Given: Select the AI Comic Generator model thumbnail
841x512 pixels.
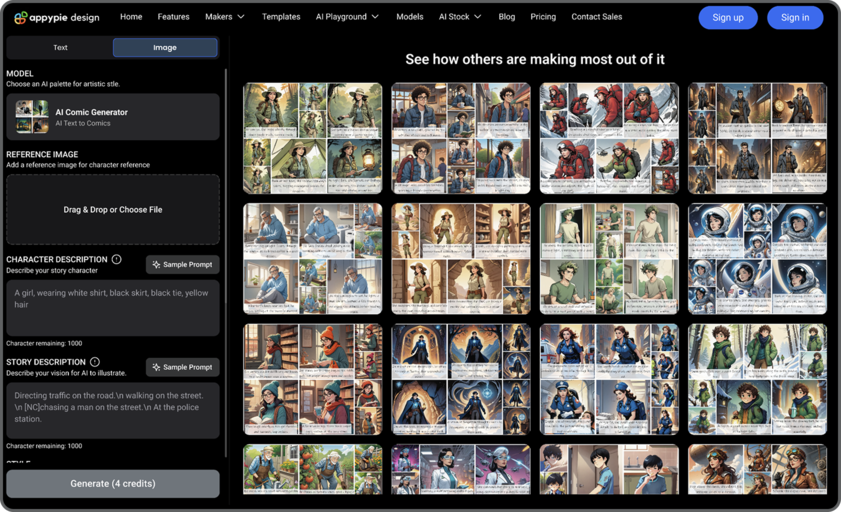Looking at the screenshot, I should [x=32, y=117].
